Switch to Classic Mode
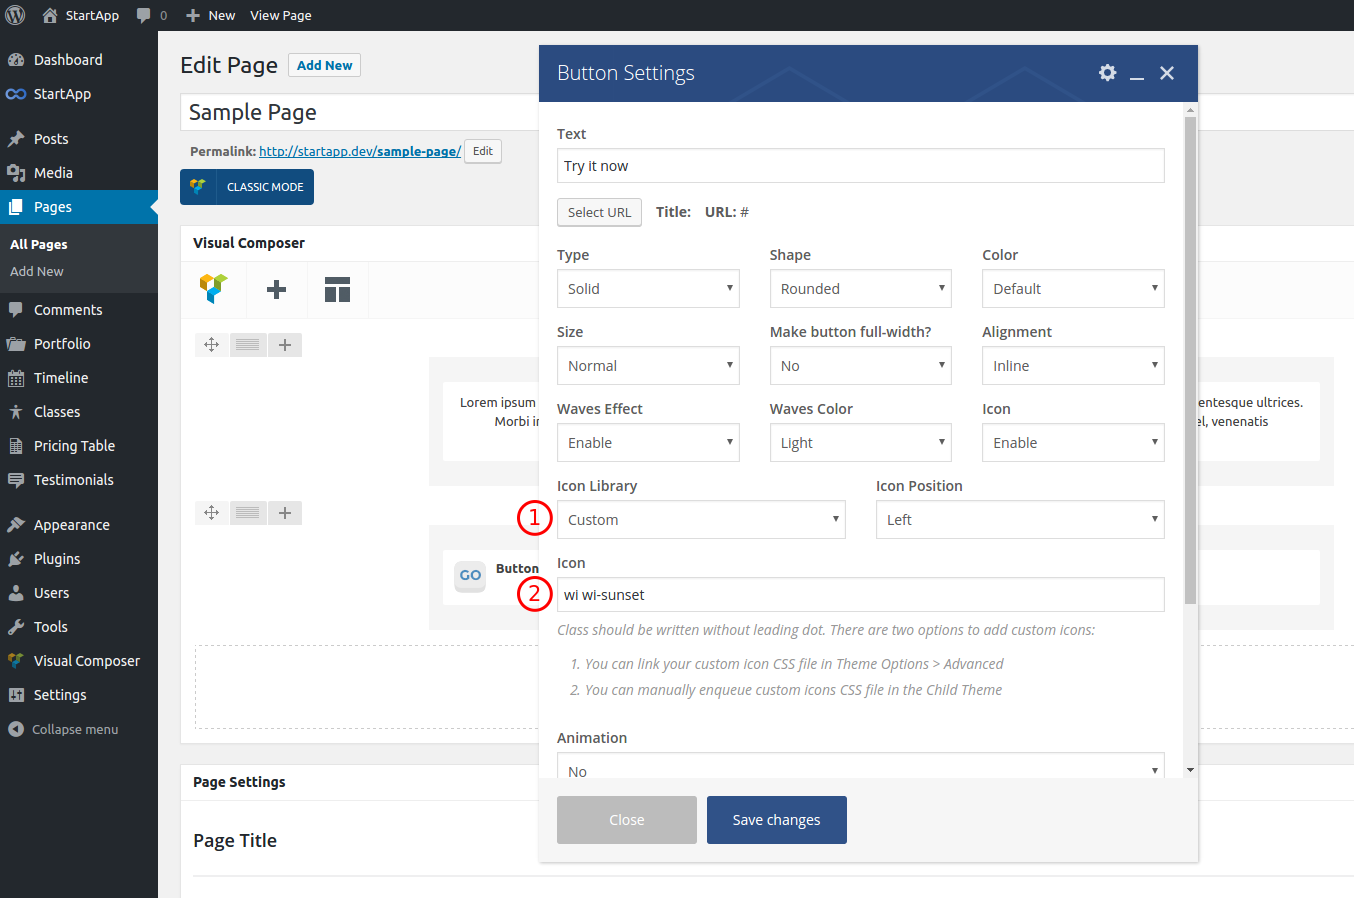 [247, 187]
